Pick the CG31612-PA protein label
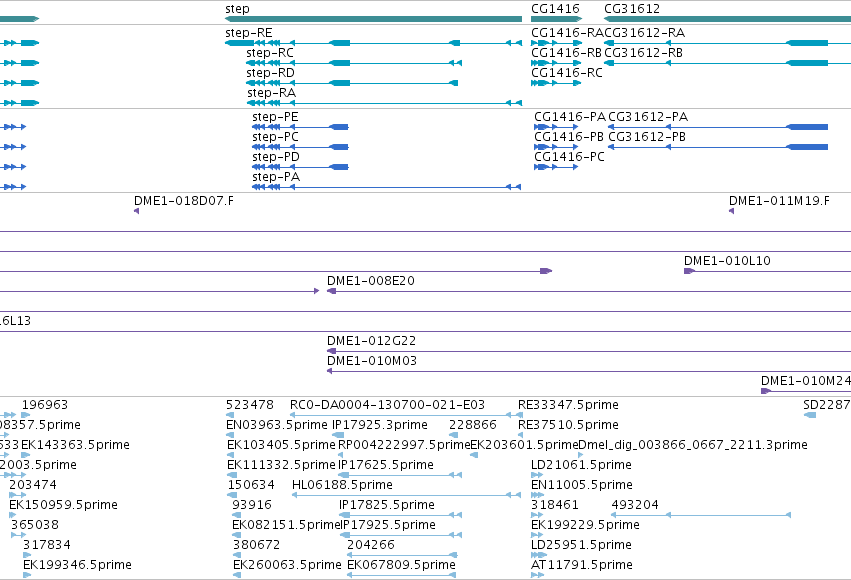851x580 pixels. point(648,117)
